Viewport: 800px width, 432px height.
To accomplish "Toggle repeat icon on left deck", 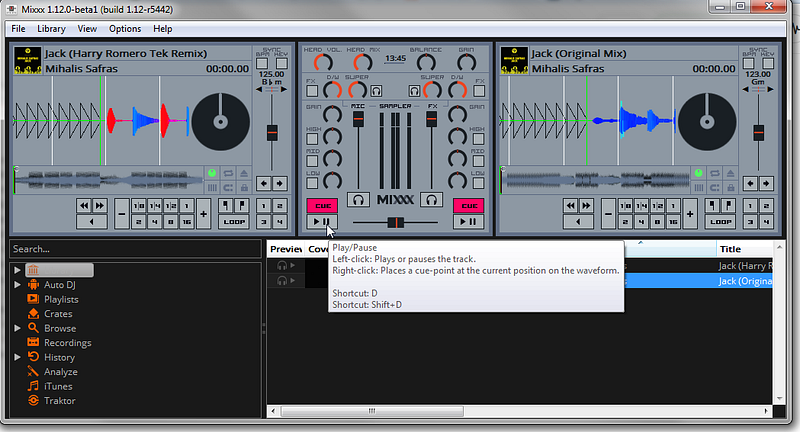I will pos(228,173).
